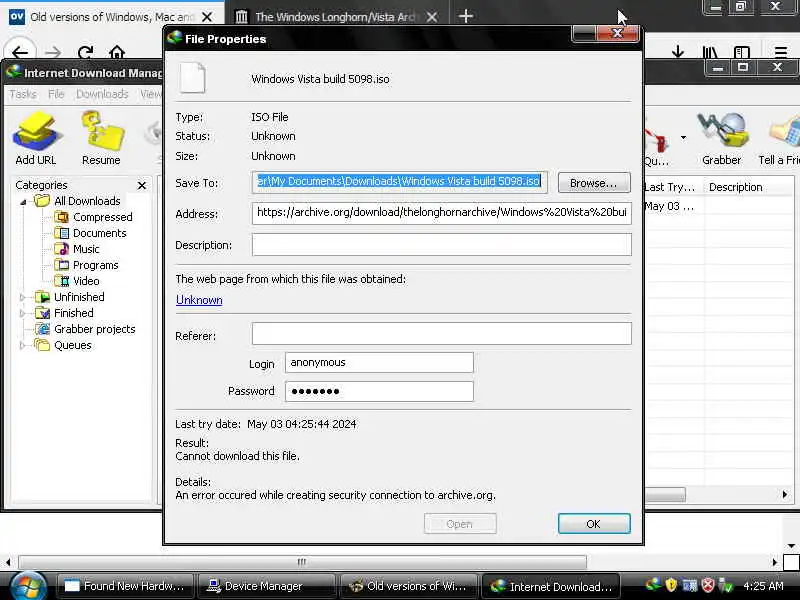Select the Unfinished category
Viewport: 800px width, 600px height.
coord(79,297)
